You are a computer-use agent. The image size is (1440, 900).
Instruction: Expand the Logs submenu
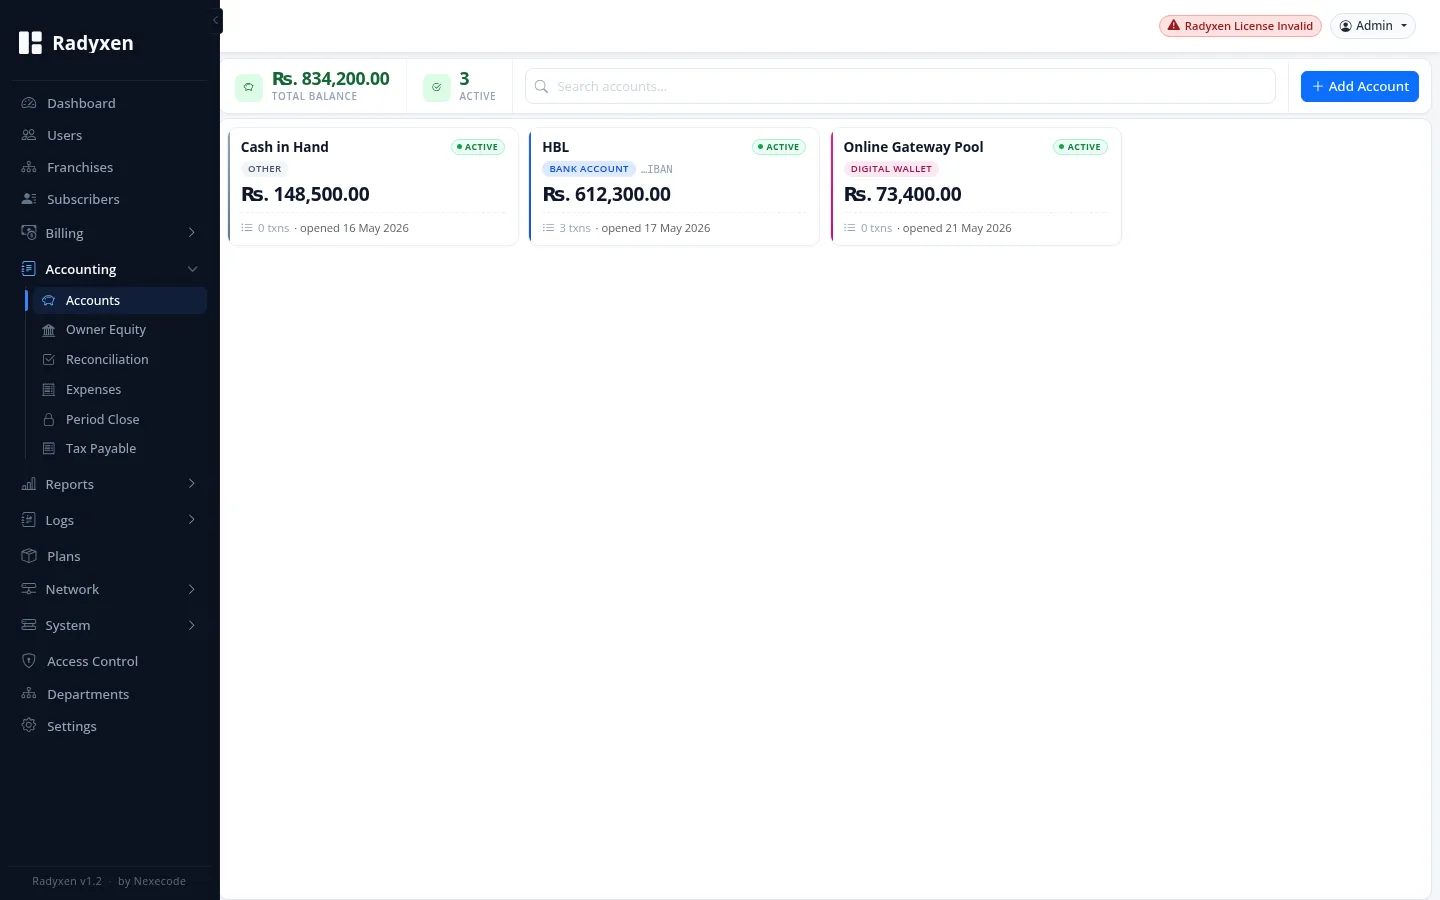(x=192, y=520)
